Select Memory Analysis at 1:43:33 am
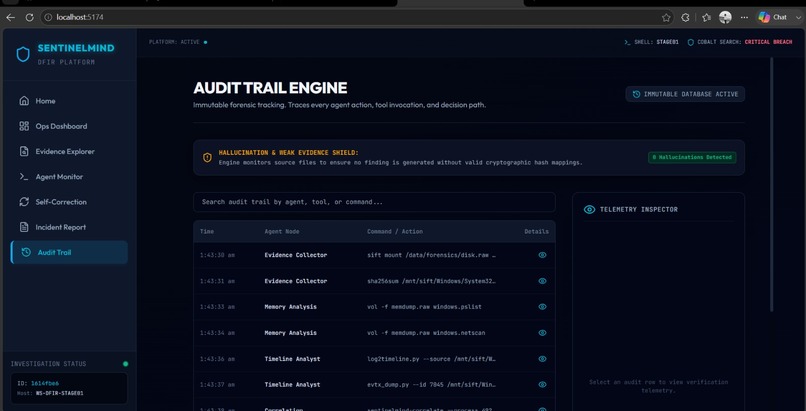This screenshot has width=806, height=411. point(290,307)
